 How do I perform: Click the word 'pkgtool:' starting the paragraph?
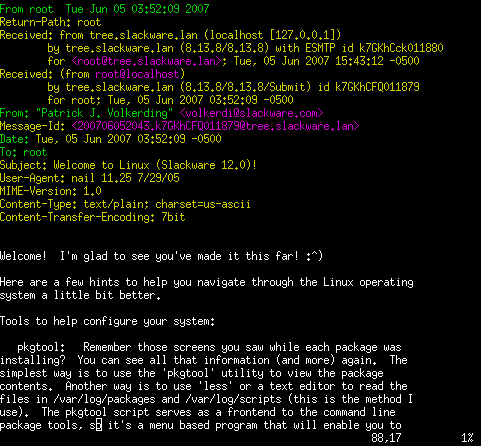click(41, 348)
